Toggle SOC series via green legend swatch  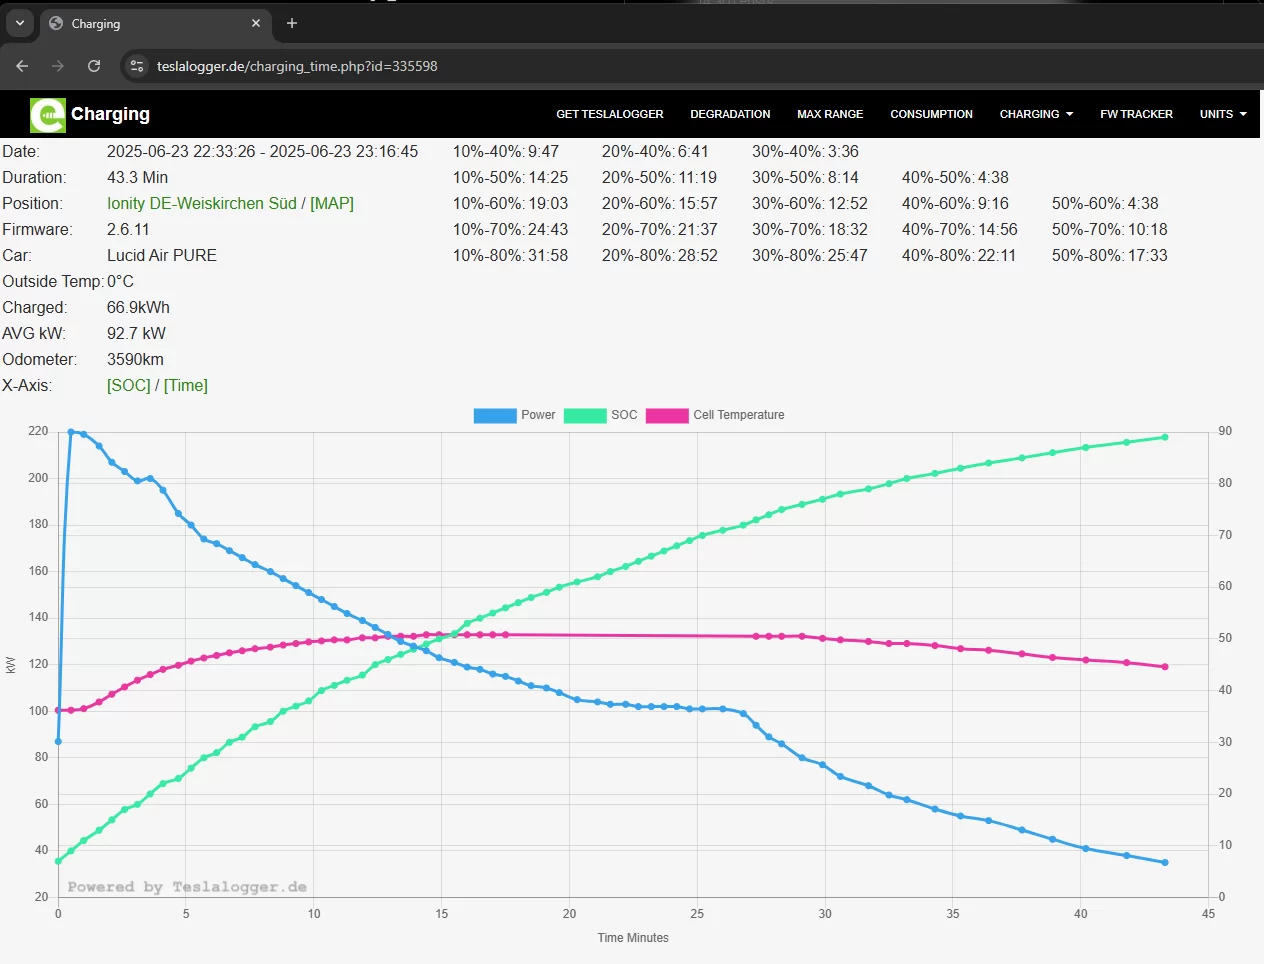click(x=585, y=415)
